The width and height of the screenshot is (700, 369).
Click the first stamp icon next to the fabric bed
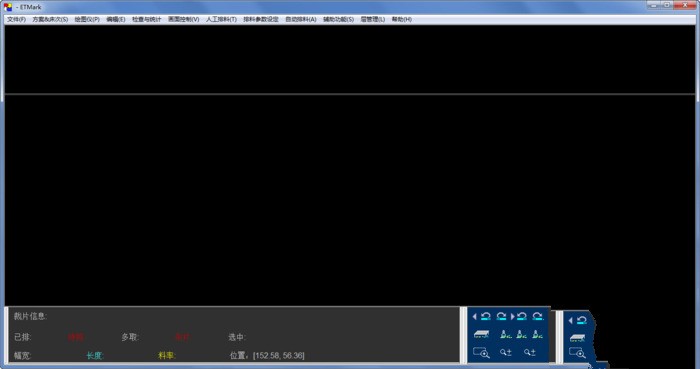[505, 334]
